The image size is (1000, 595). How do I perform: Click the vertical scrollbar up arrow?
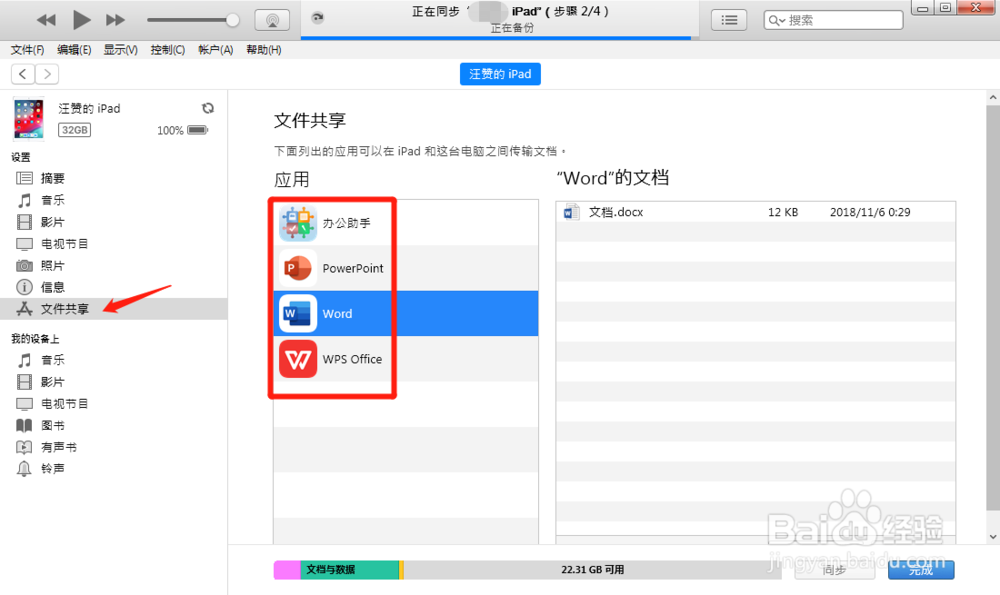pos(993,98)
